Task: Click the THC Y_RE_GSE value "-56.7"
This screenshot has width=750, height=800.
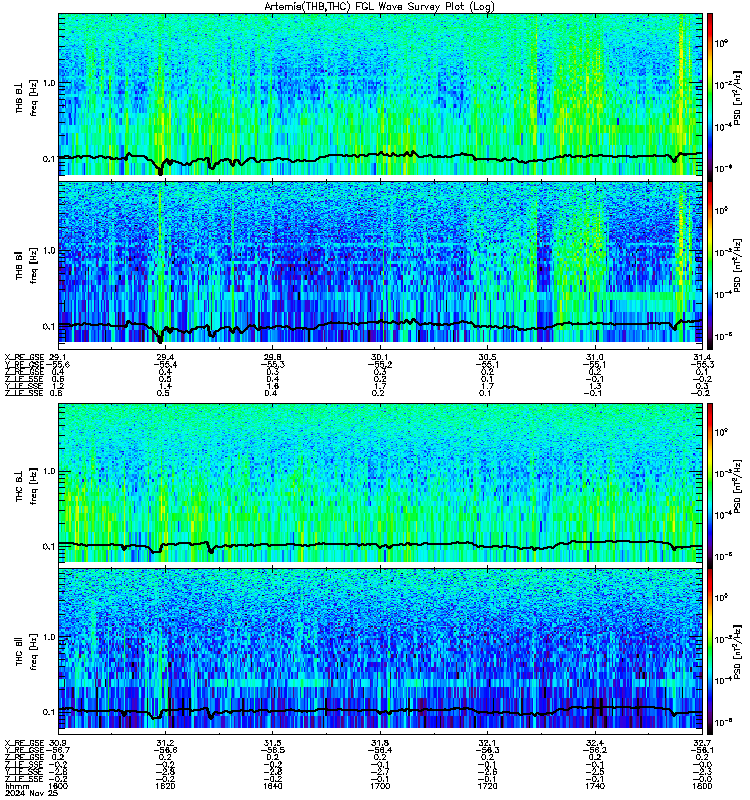Action: 58,750
